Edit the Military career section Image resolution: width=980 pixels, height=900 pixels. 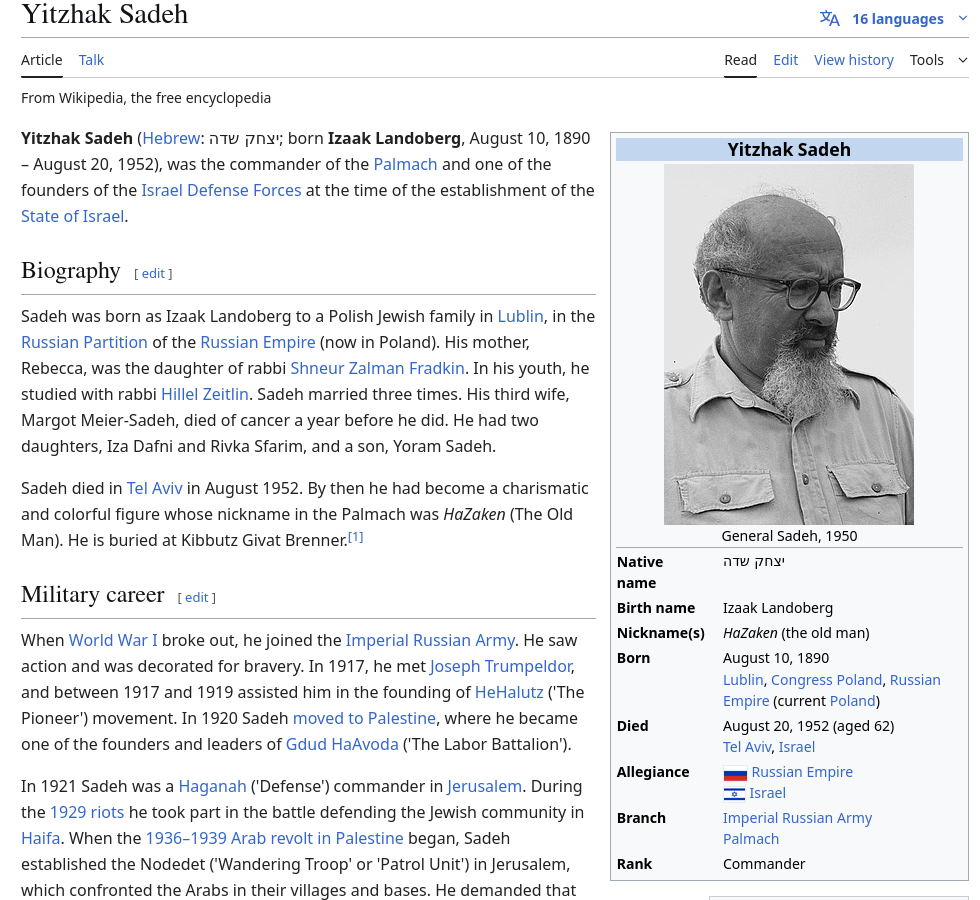tap(196, 598)
